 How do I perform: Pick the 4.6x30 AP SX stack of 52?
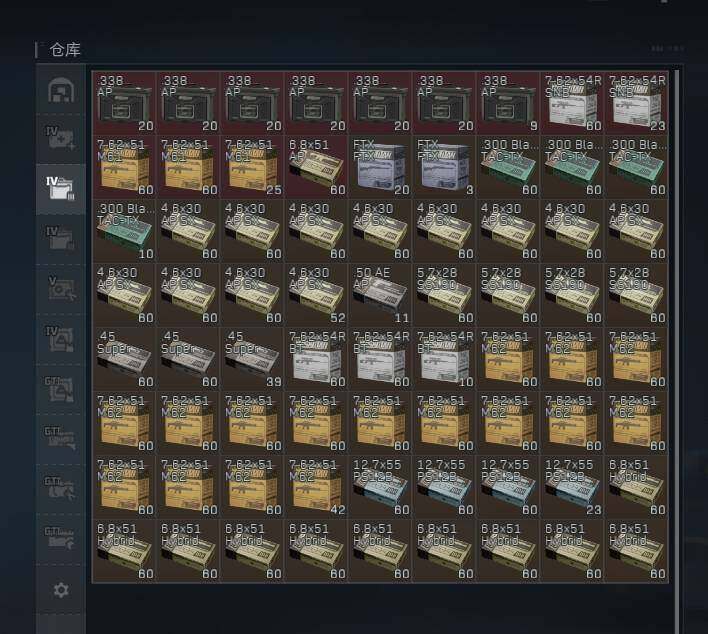(316, 294)
